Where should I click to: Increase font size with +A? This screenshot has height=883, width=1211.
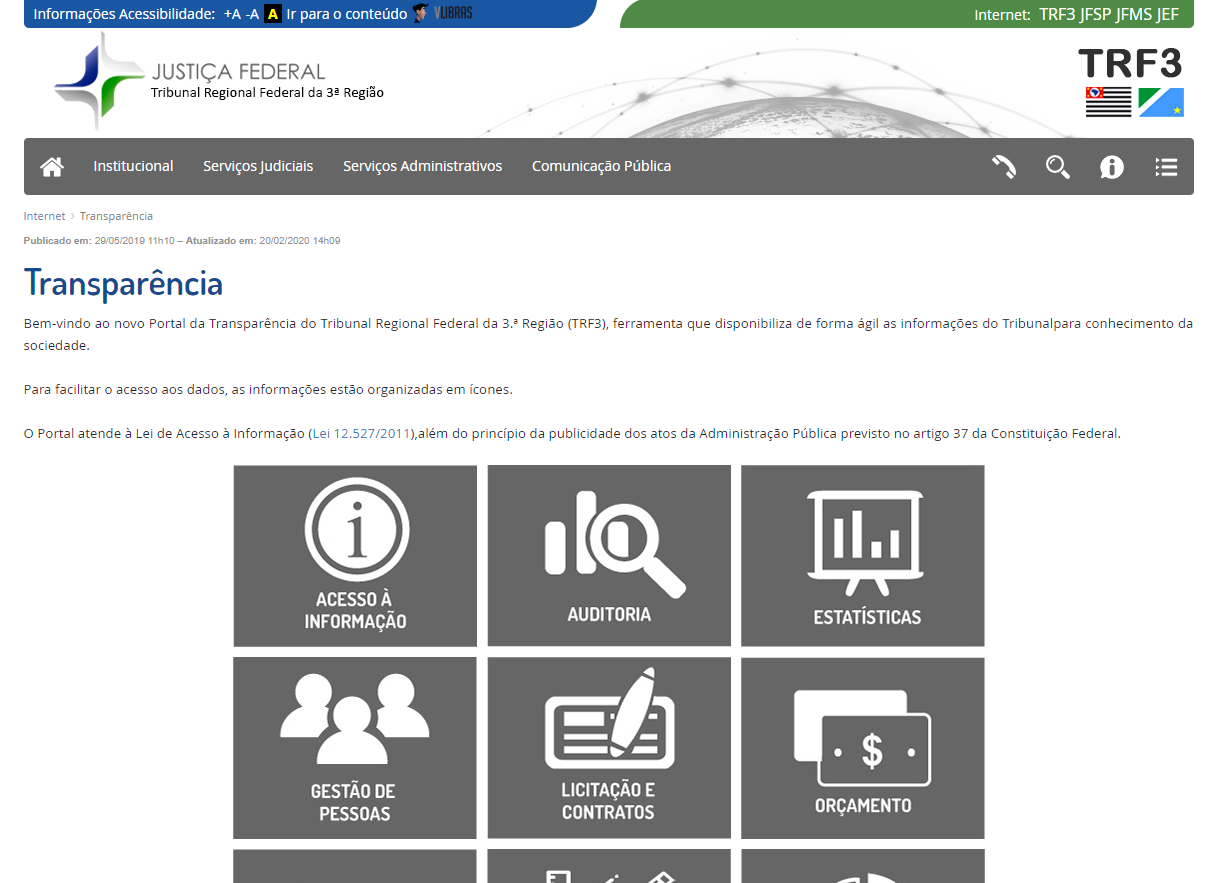click(232, 14)
